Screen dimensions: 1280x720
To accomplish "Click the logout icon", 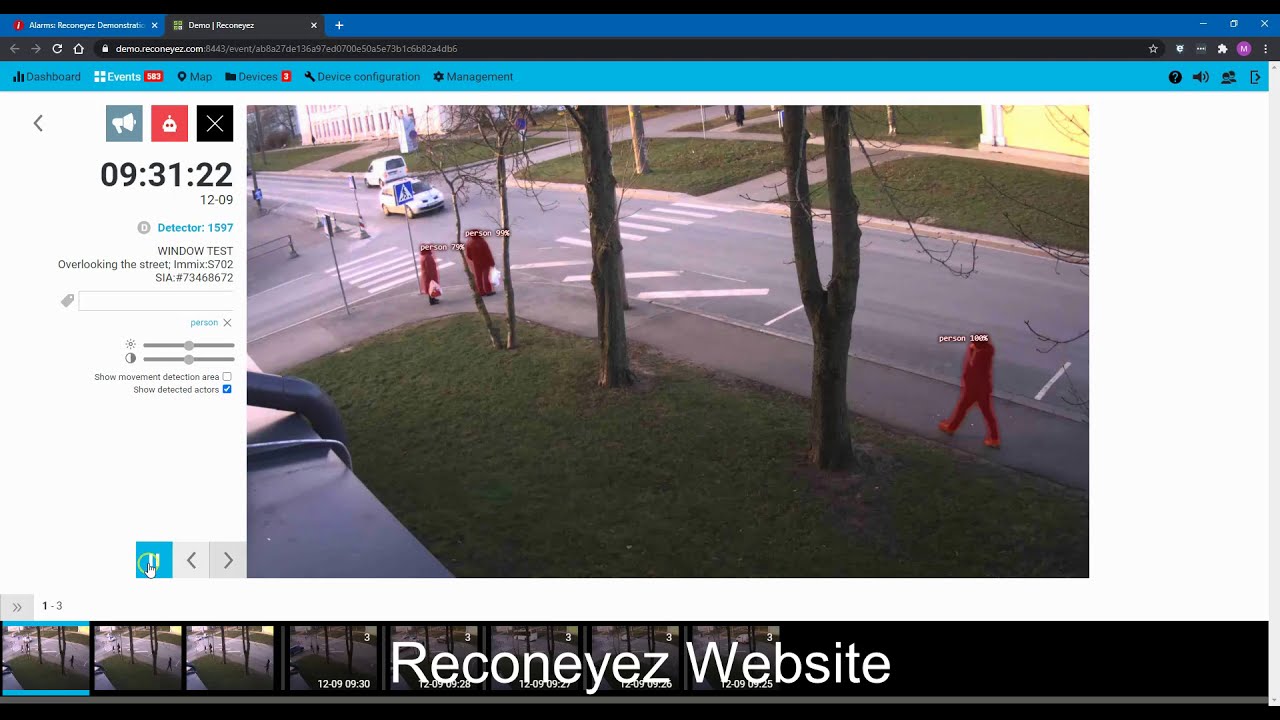I will (x=1256, y=77).
